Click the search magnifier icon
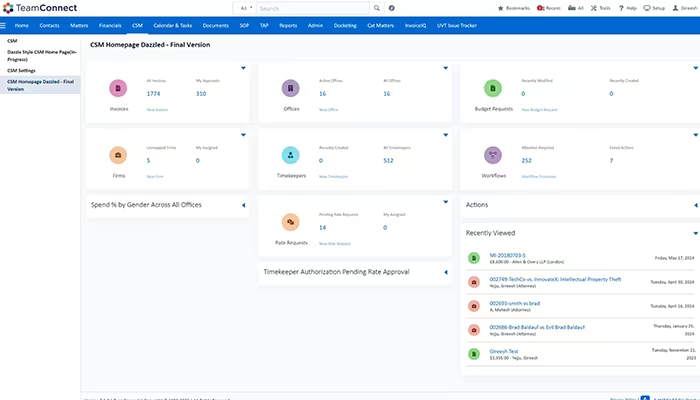Image resolution: width=700 pixels, height=400 pixels. 377,8
